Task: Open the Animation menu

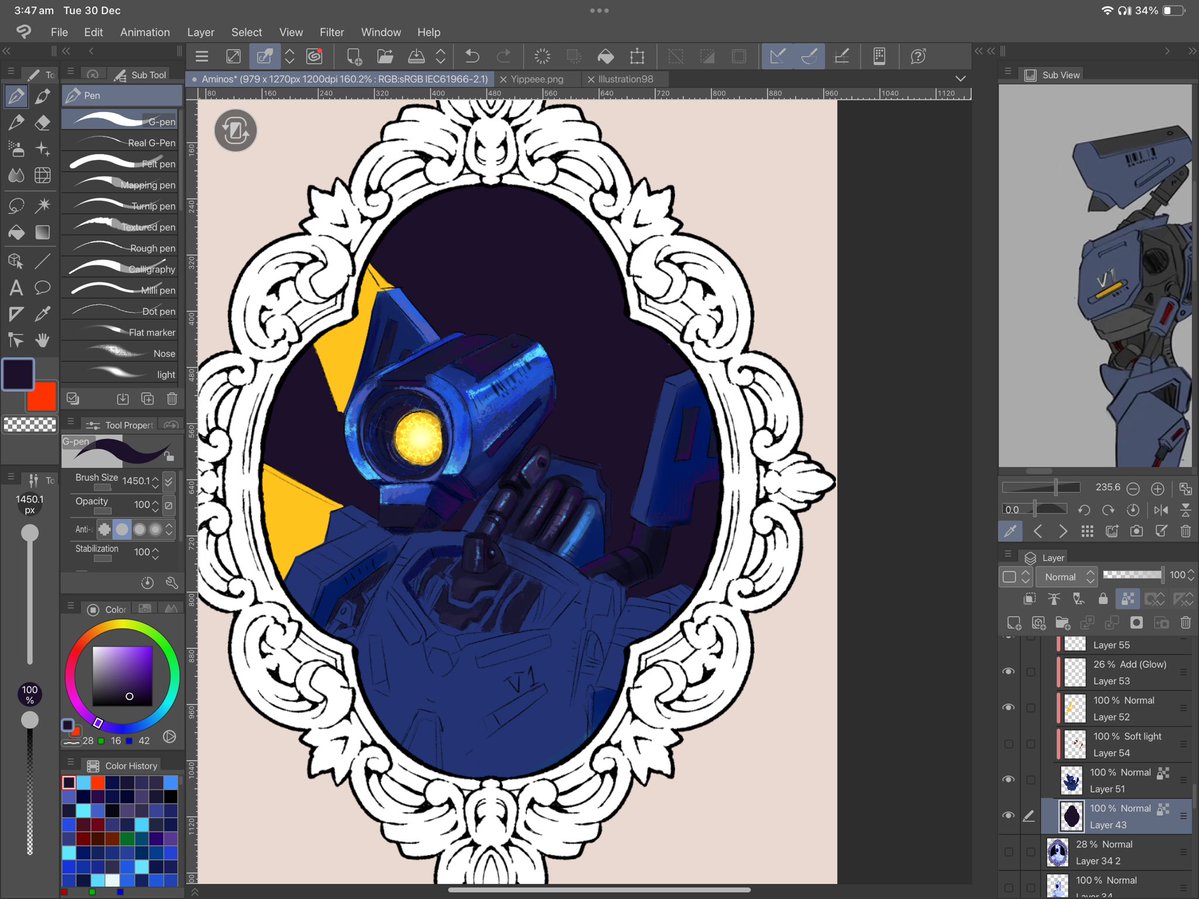Action: tap(145, 32)
